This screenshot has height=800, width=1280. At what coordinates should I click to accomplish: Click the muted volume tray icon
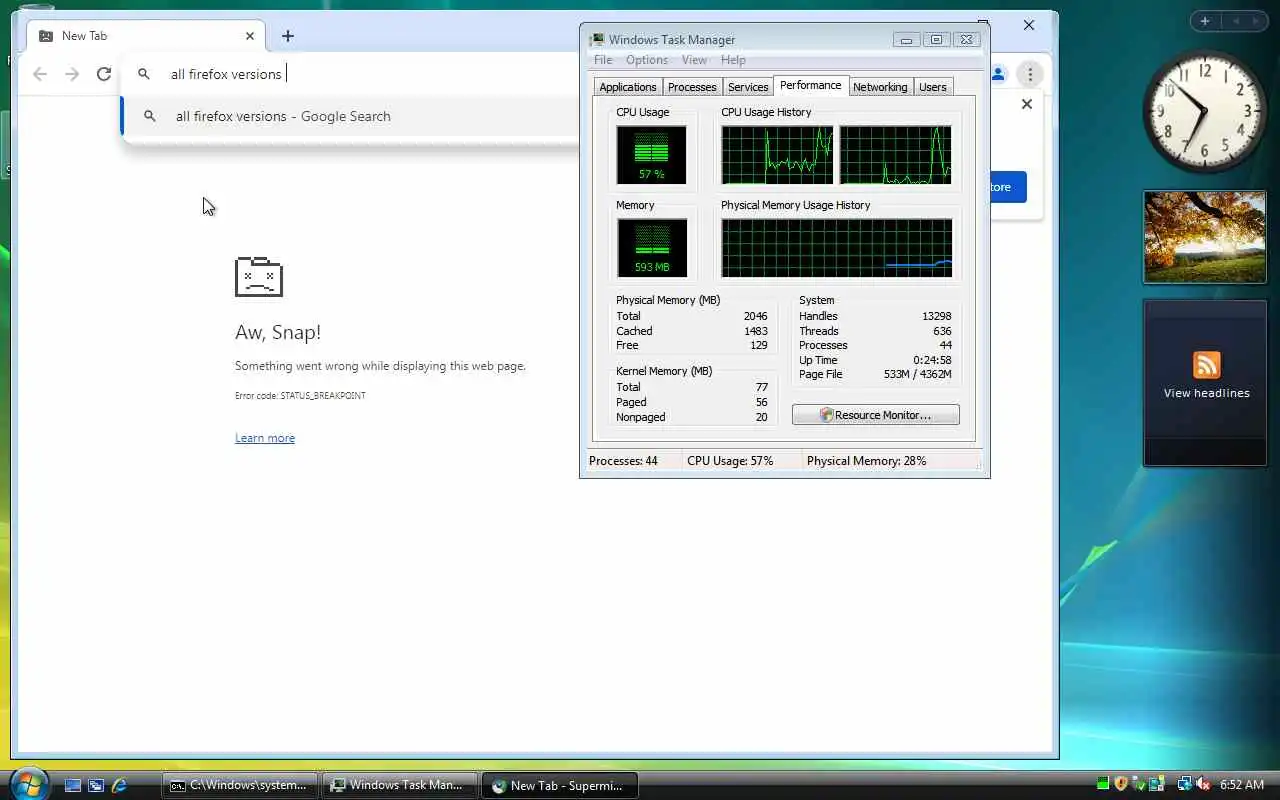coord(1203,785)
